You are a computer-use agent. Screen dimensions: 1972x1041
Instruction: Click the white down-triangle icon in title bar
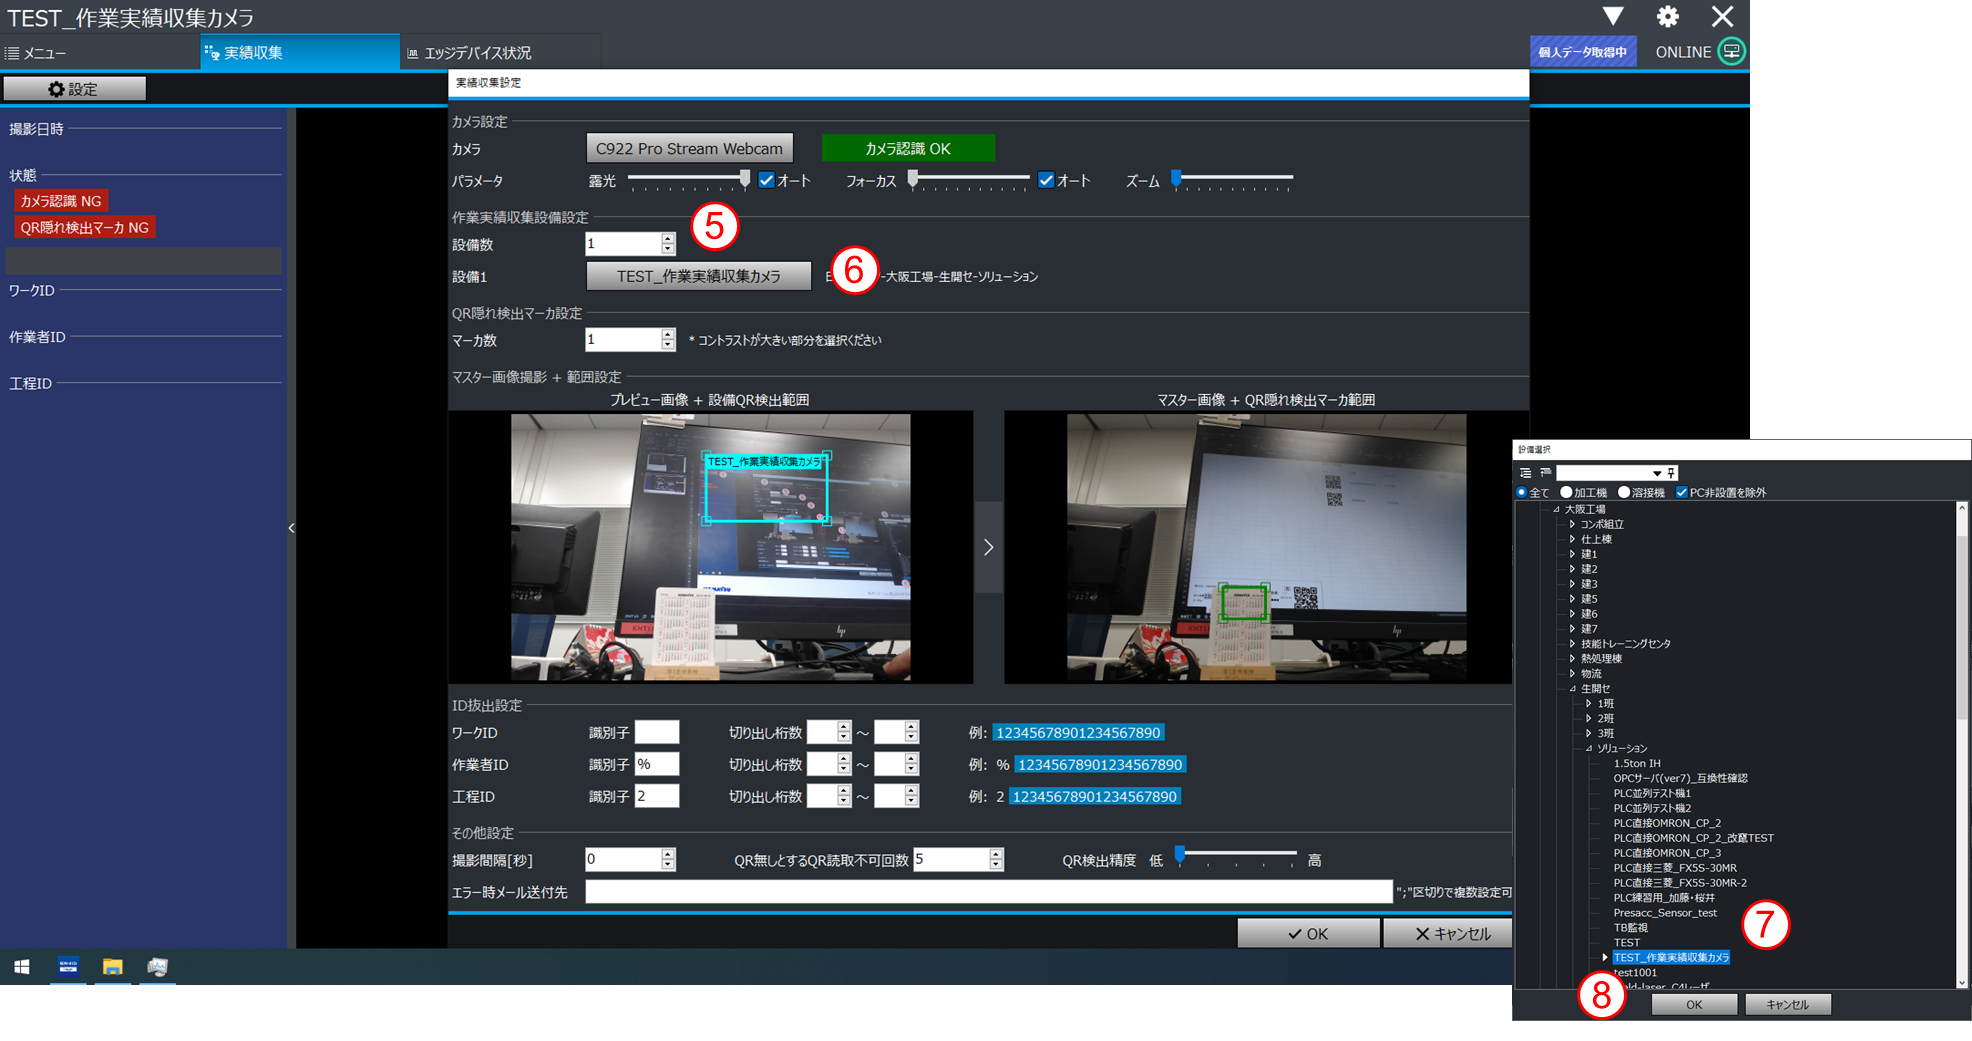coord(1613,17)
